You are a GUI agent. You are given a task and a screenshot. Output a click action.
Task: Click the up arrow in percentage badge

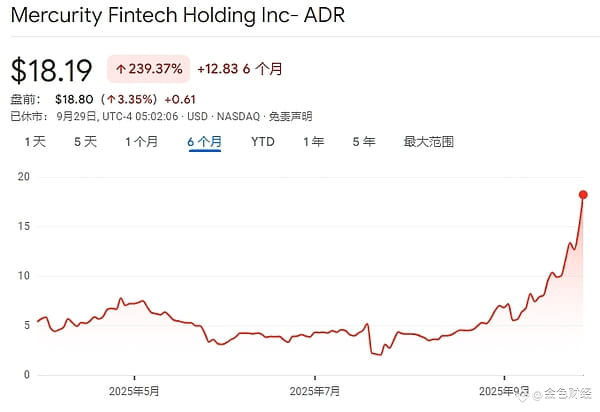121,69
